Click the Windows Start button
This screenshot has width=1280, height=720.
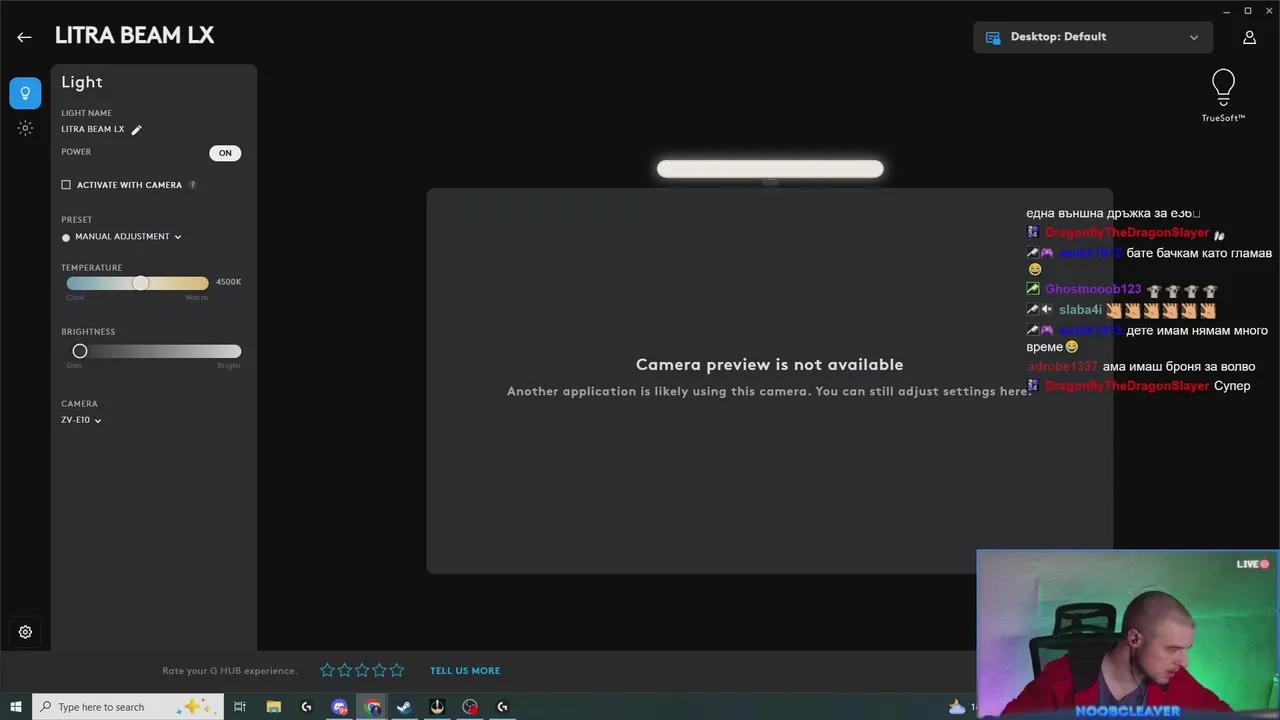(x=16, y=707)
